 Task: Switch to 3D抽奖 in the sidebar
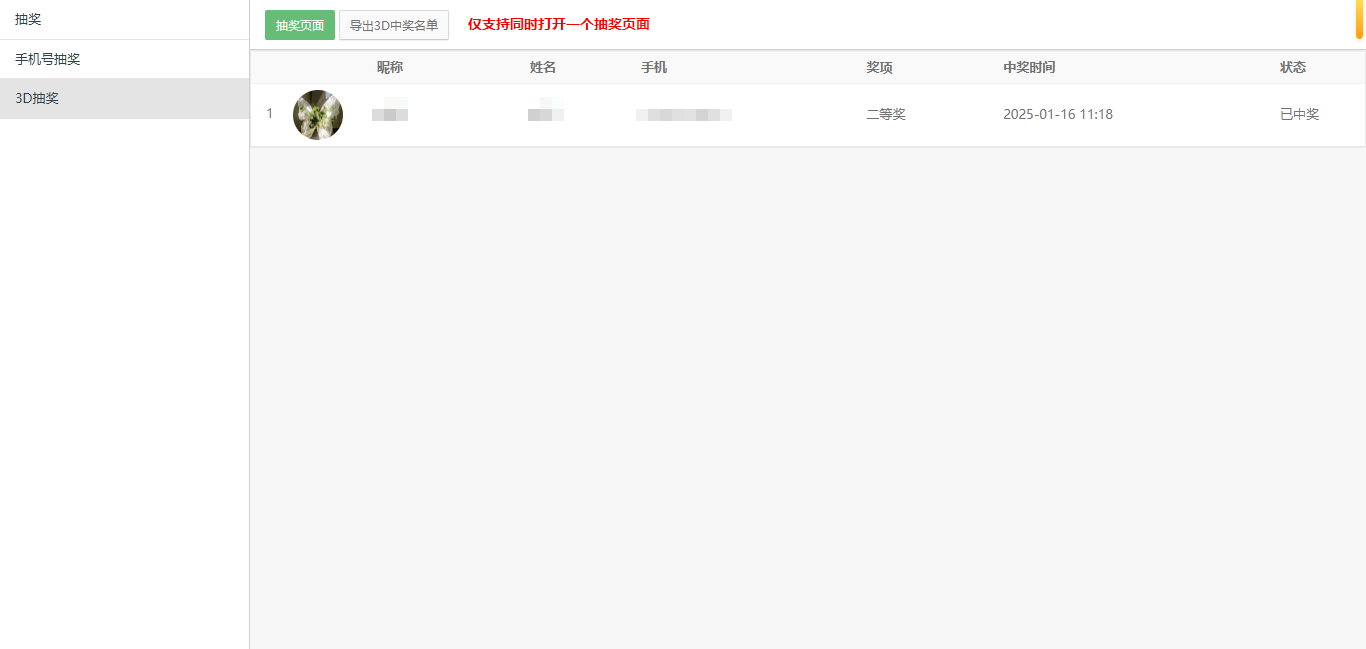pyautogui.click(x=37, y=98)
